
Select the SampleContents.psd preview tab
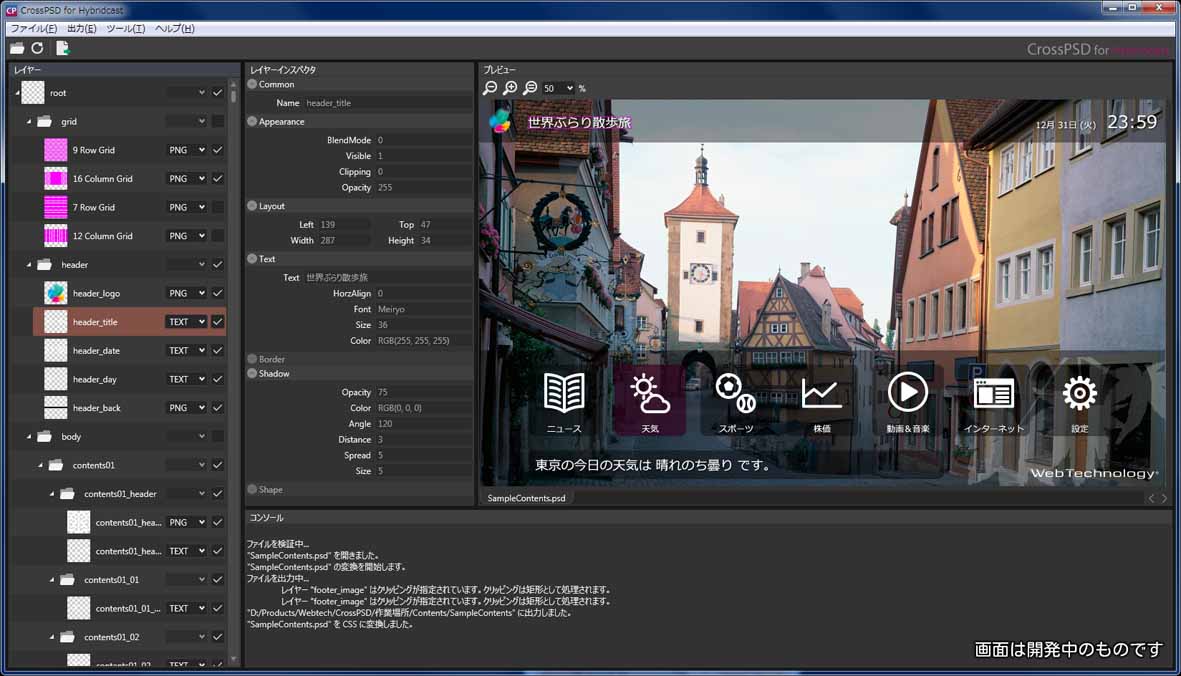[526, 498]
